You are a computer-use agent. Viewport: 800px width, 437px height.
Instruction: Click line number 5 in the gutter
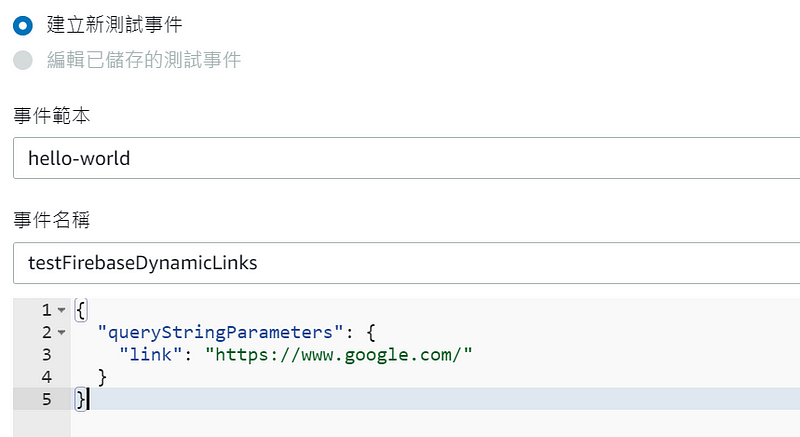[x=46, y=399]
